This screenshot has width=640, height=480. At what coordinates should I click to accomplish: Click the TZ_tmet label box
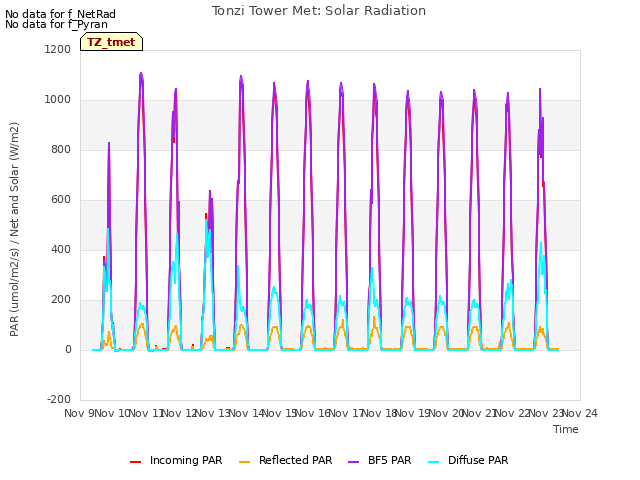coord(111,42)
